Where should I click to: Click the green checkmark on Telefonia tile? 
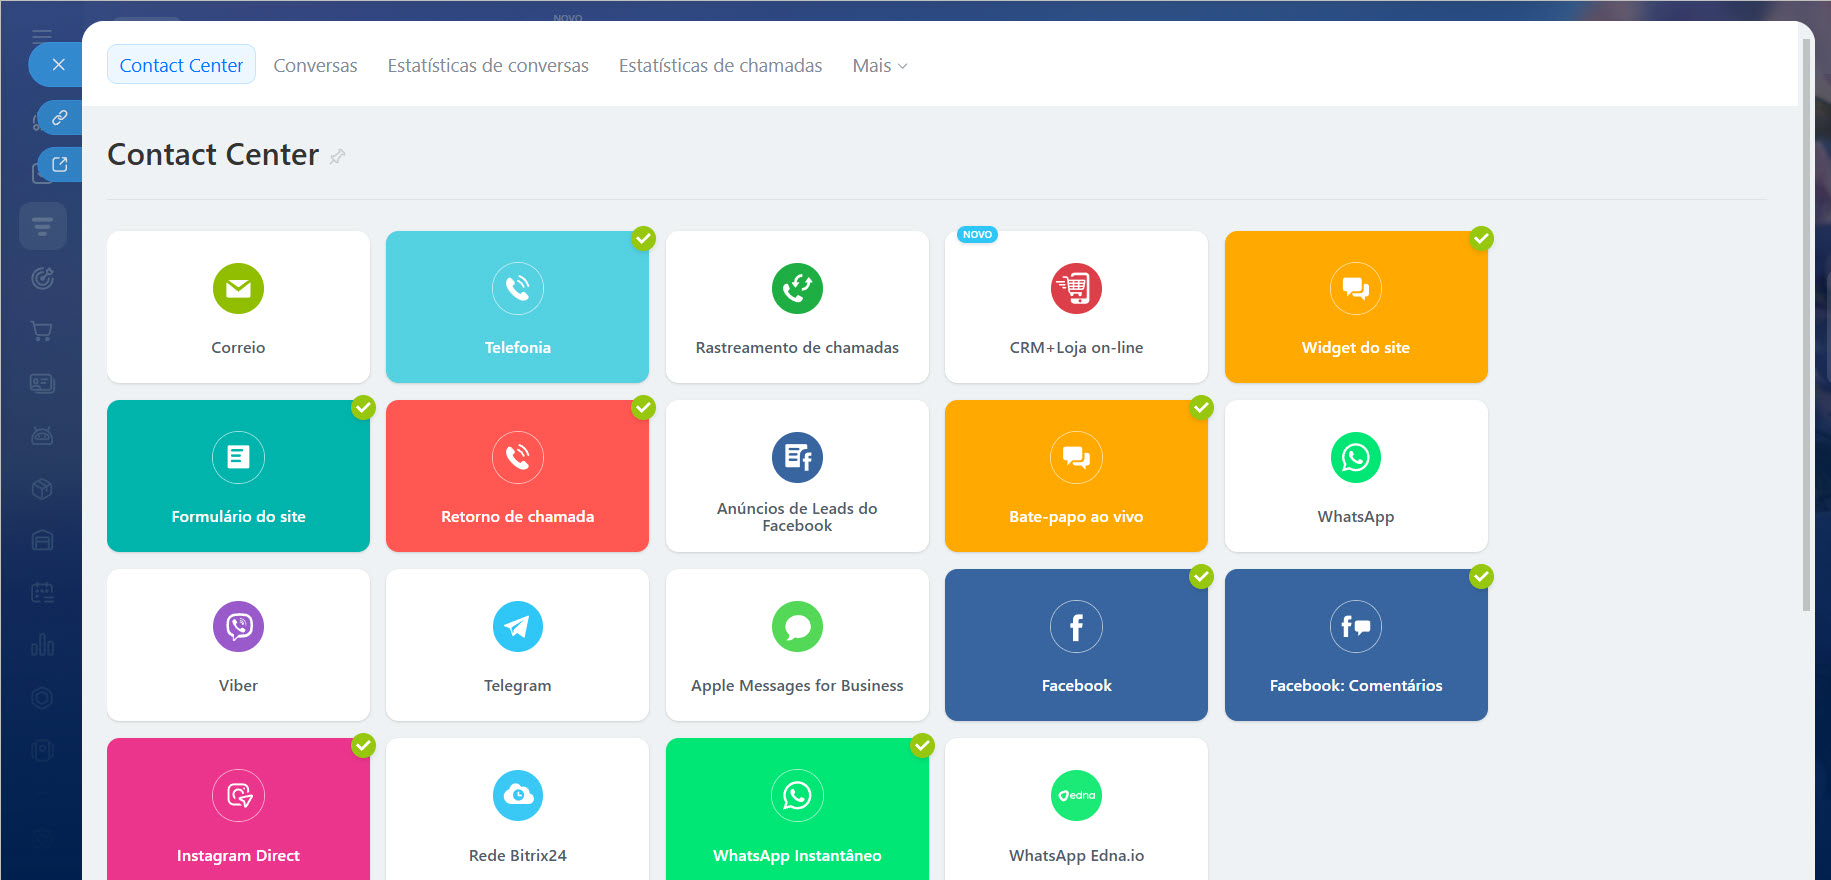tap(643, 239)
